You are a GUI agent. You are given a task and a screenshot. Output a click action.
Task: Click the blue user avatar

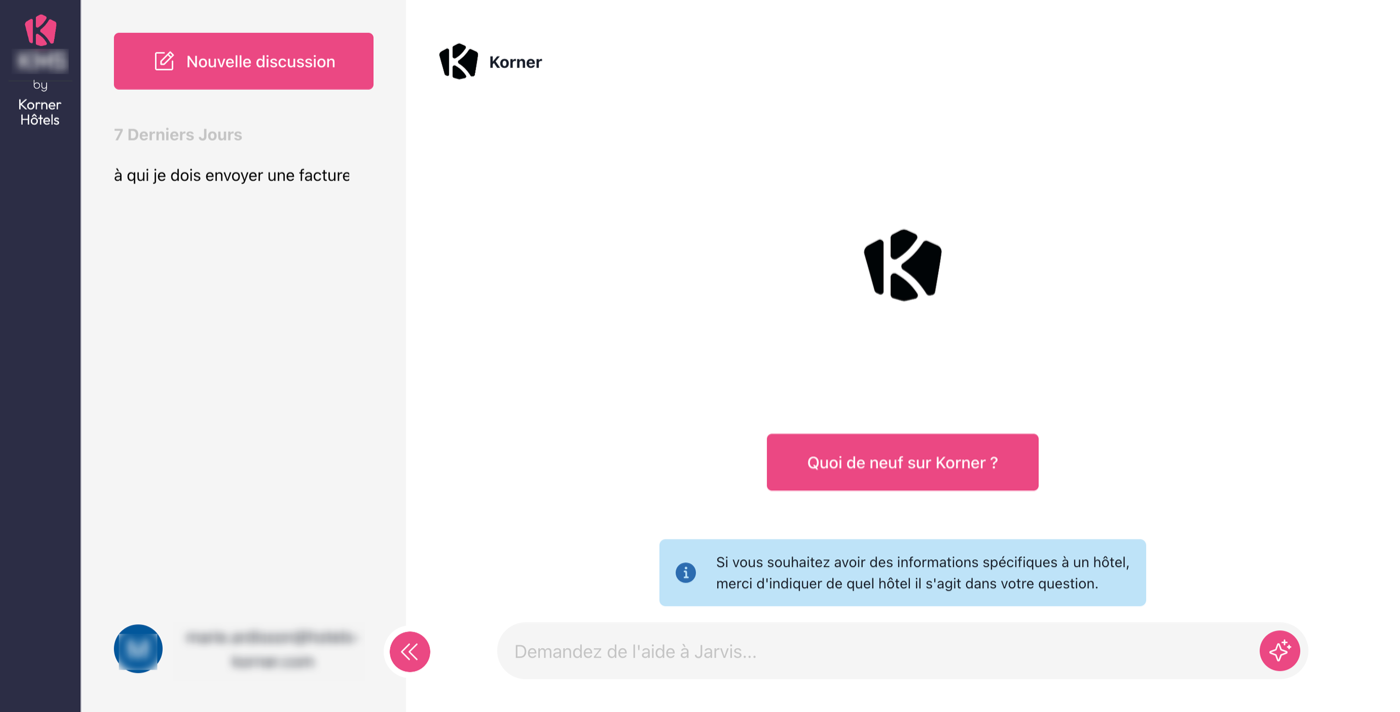pos(138,649)
